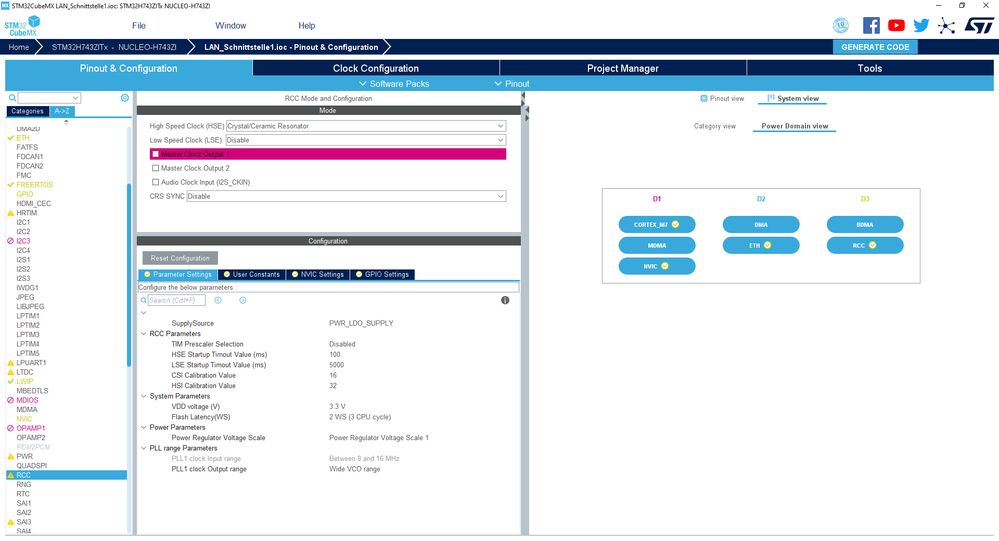Viewport: 999px width, 541px height.
Task: Click the CORTEX_M7 power domain button
Action: (657, 224)
